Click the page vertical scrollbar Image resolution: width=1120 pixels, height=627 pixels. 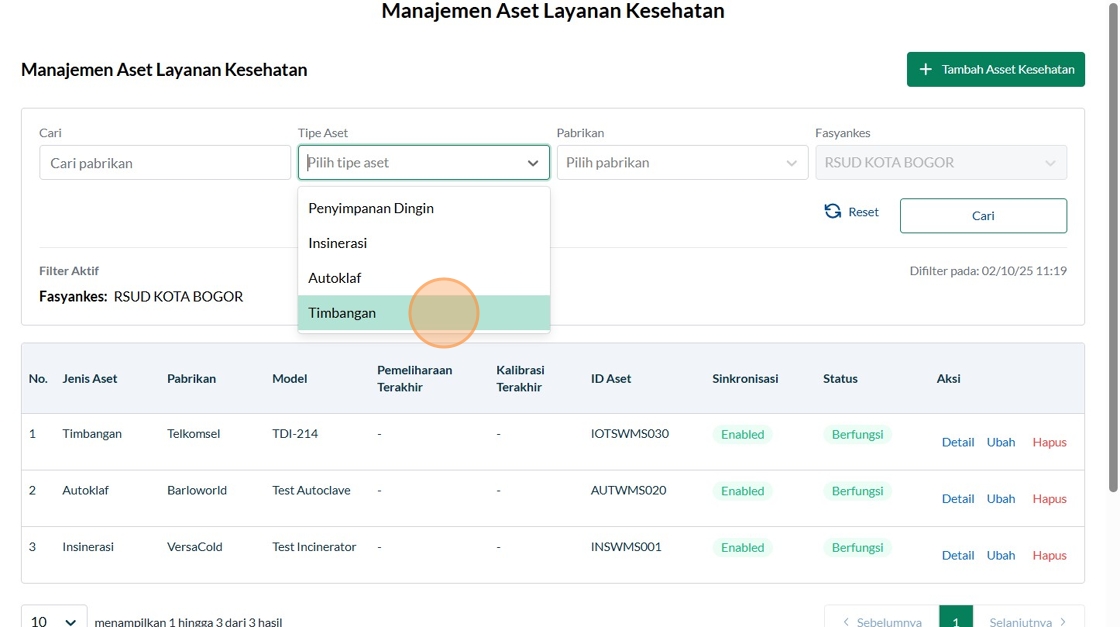pyautogui.click(x=1113, y=246)
